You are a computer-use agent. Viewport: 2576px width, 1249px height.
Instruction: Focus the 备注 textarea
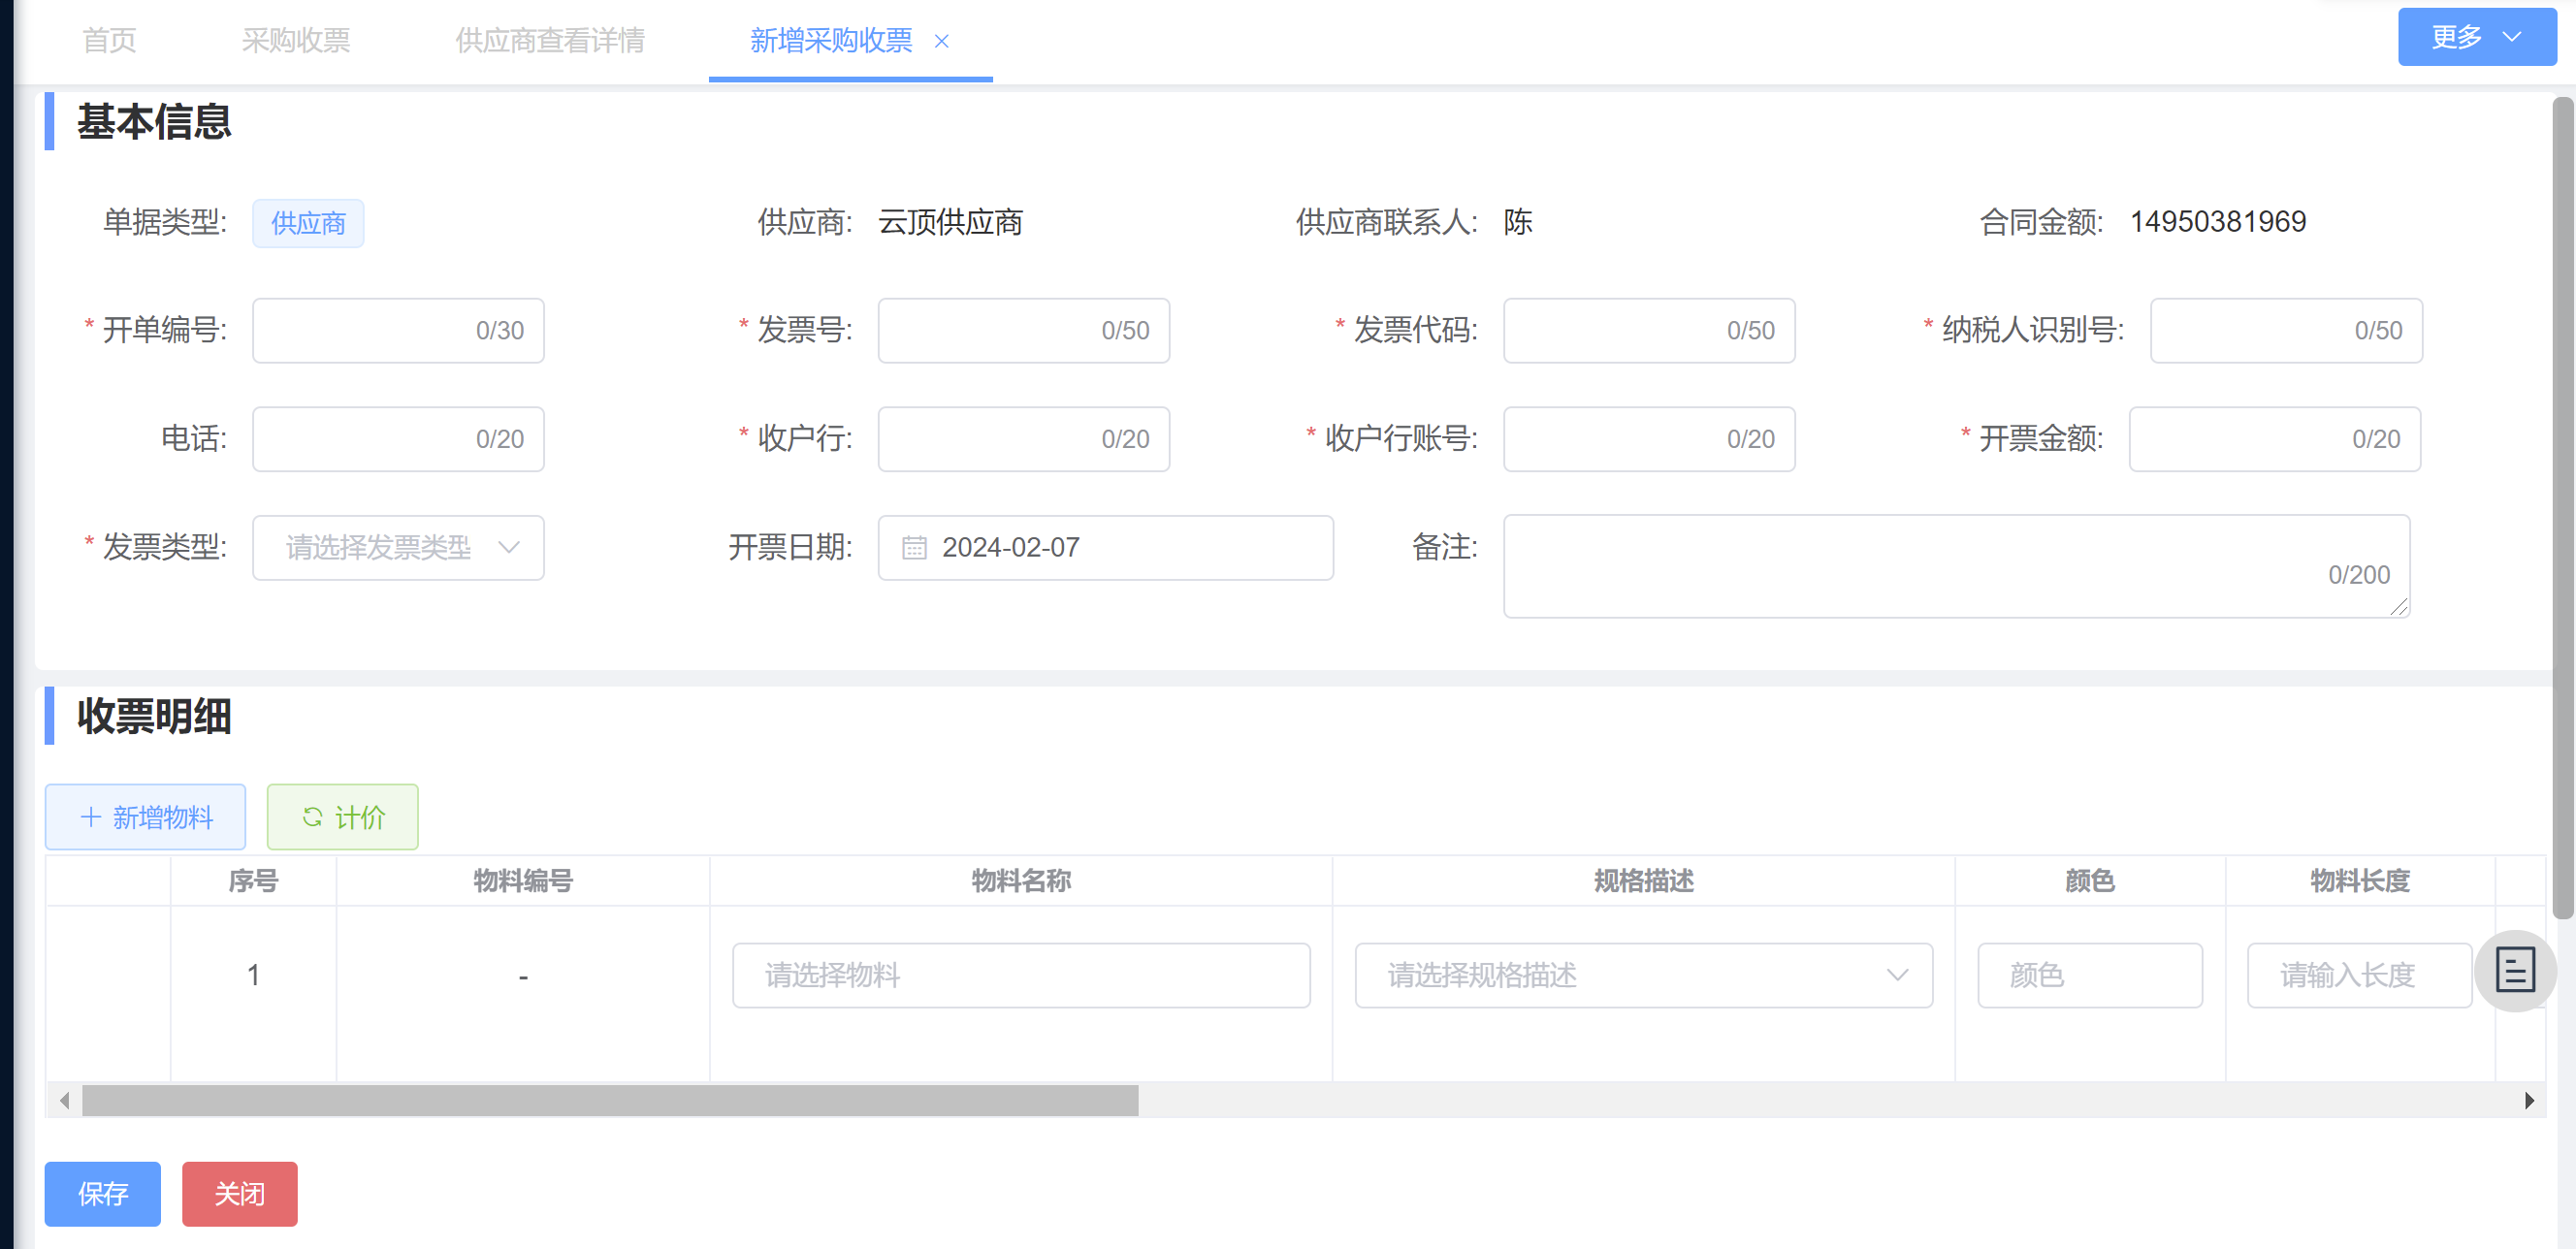(1956, 566)
